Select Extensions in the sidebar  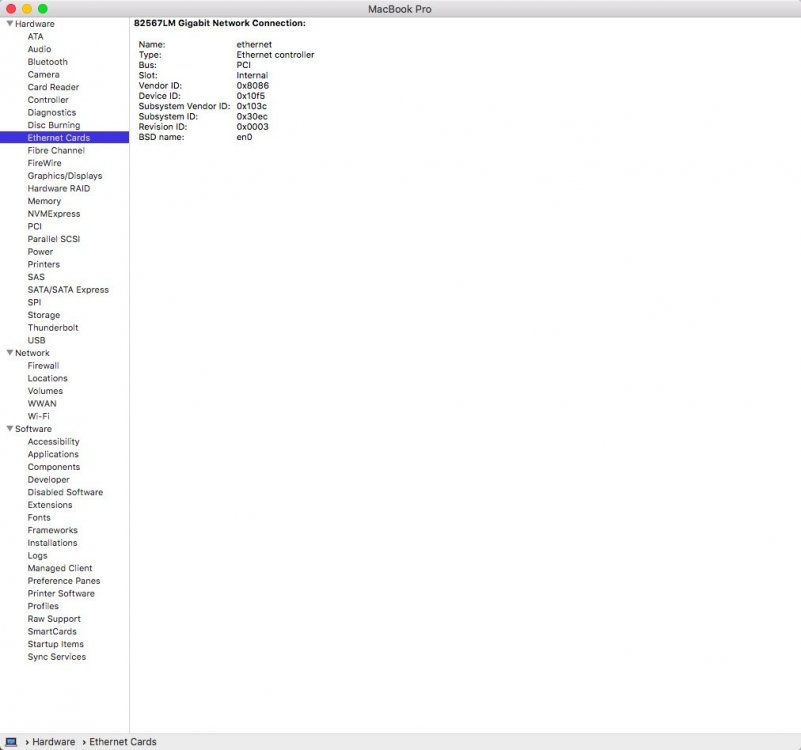pos(50,505)
